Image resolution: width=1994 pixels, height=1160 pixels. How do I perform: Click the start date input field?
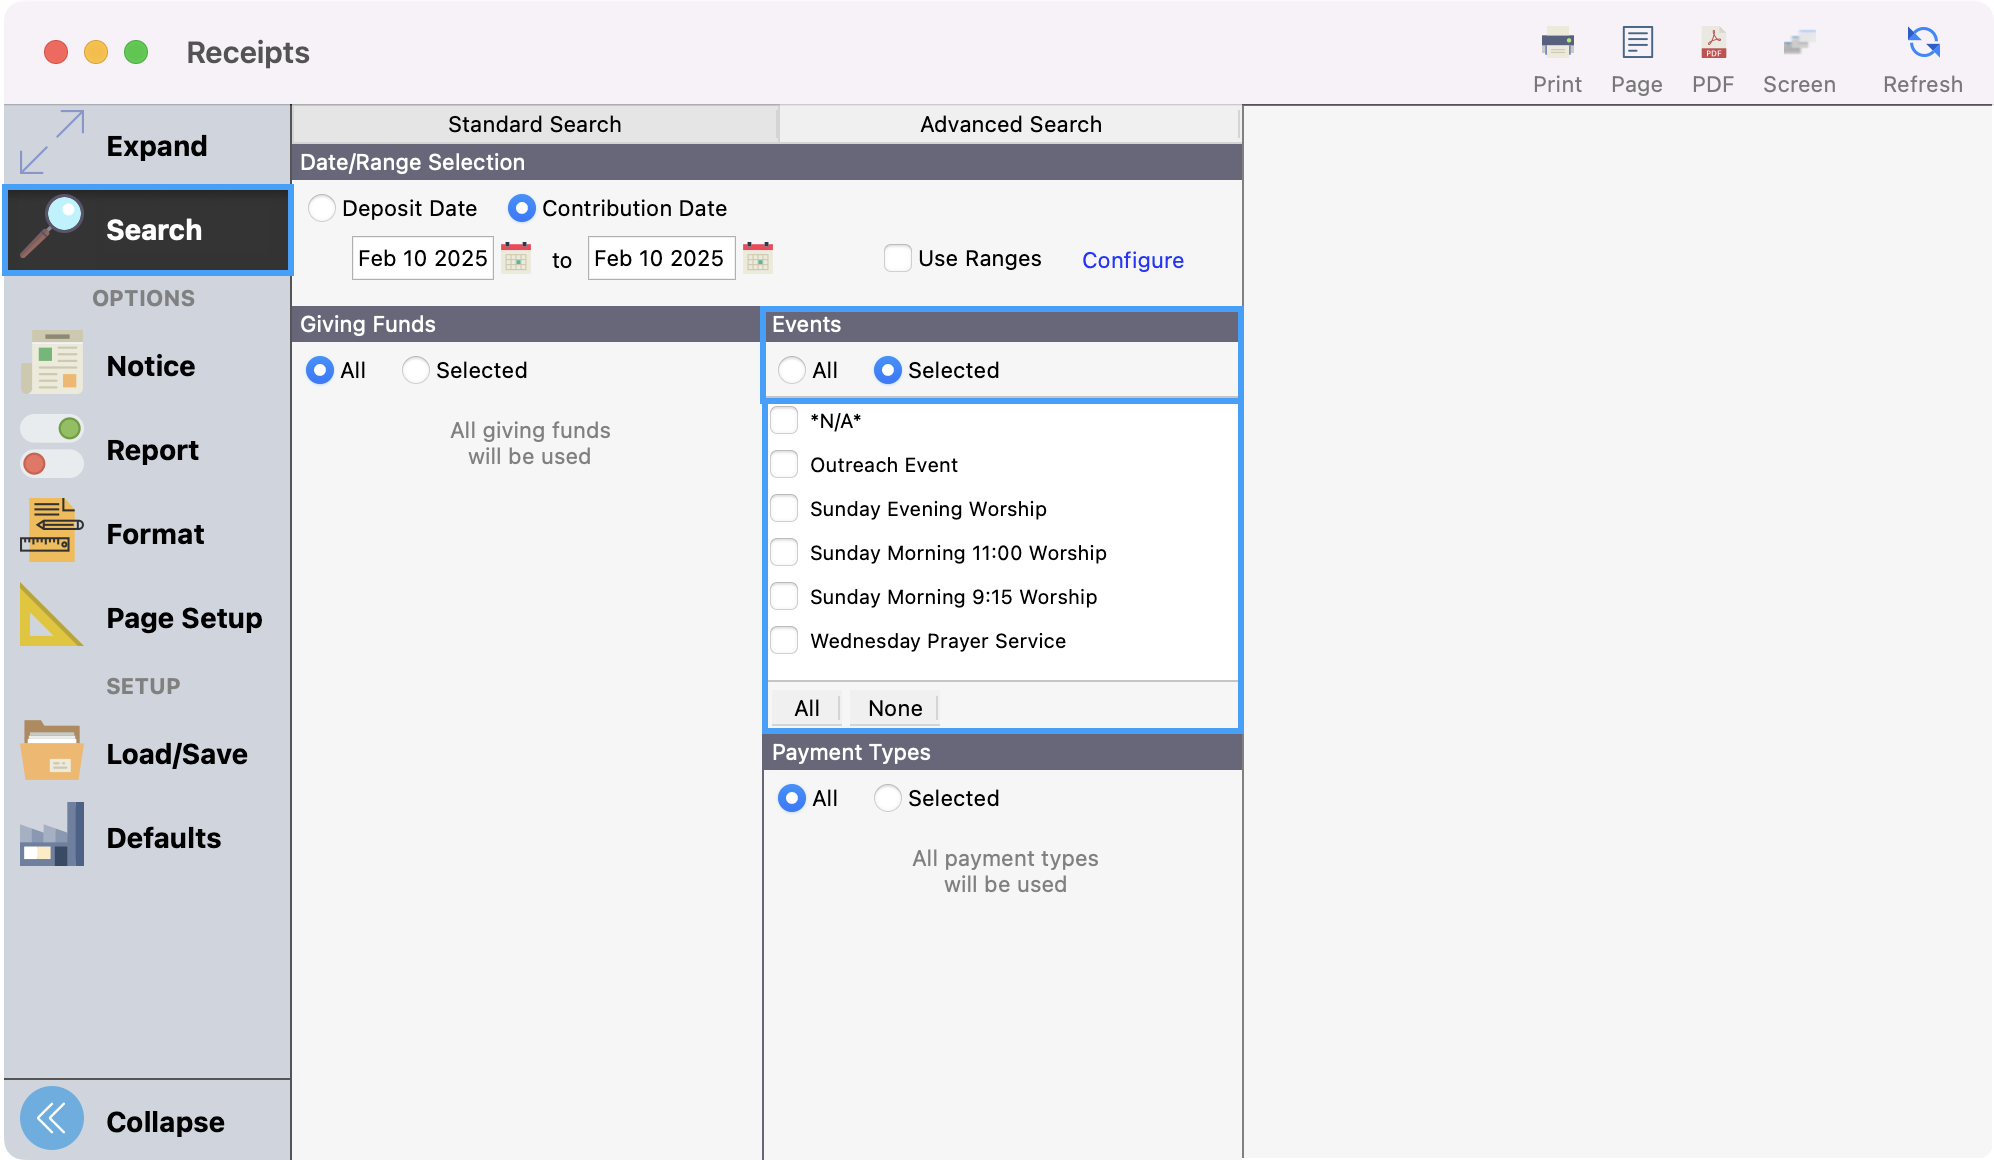point(422,258)
